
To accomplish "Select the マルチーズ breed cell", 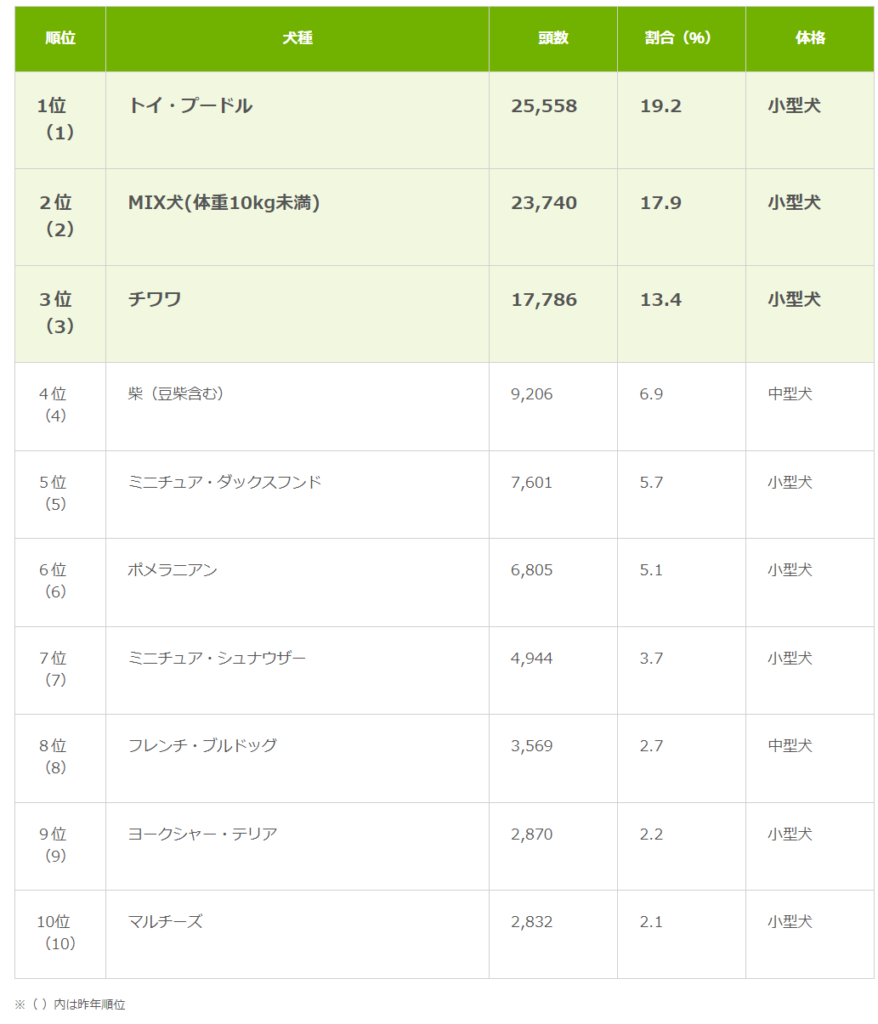I will [x=165, y=922].
